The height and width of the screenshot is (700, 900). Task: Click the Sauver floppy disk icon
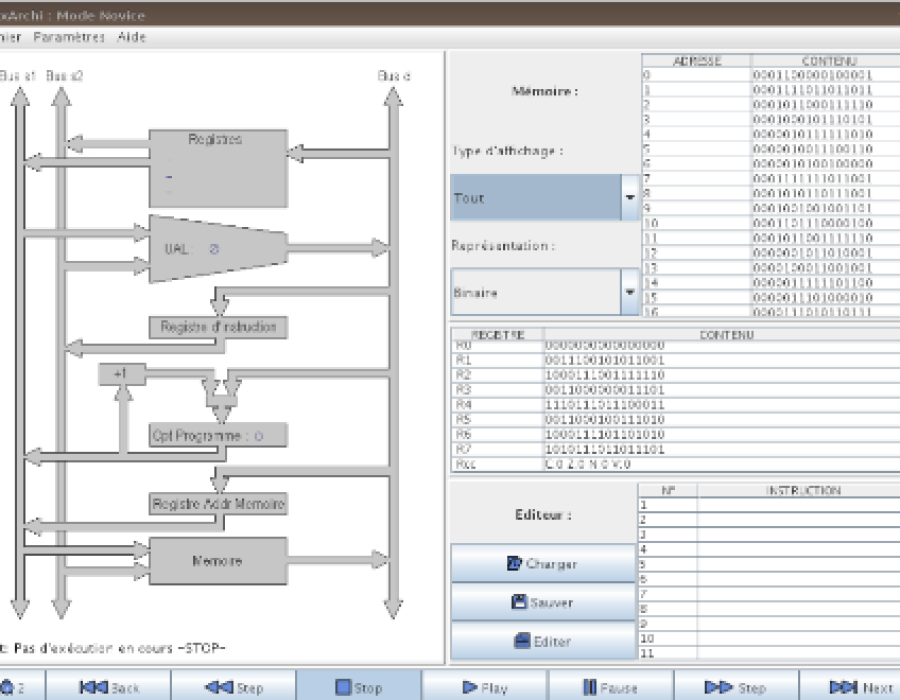519,601
